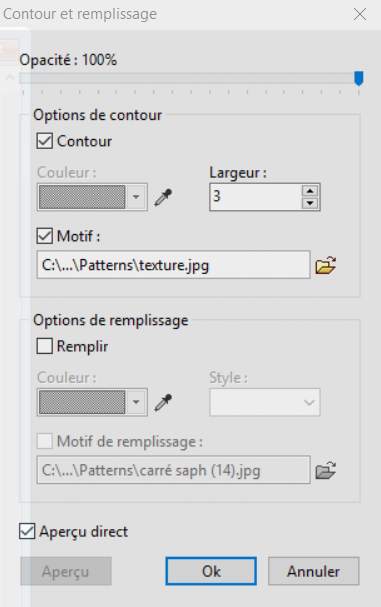Click the Annuler button

click(314, 571)
